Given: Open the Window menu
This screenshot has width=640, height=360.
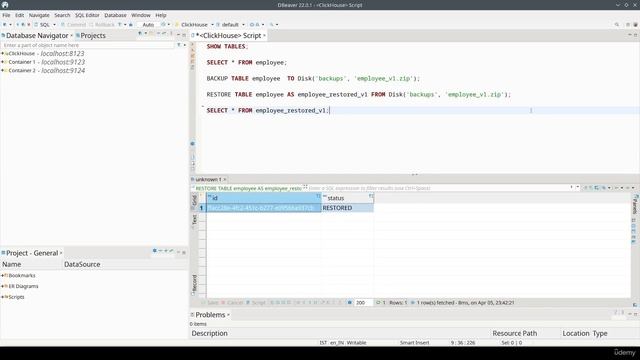Looking at the screenshot, I should coord(141,15).
